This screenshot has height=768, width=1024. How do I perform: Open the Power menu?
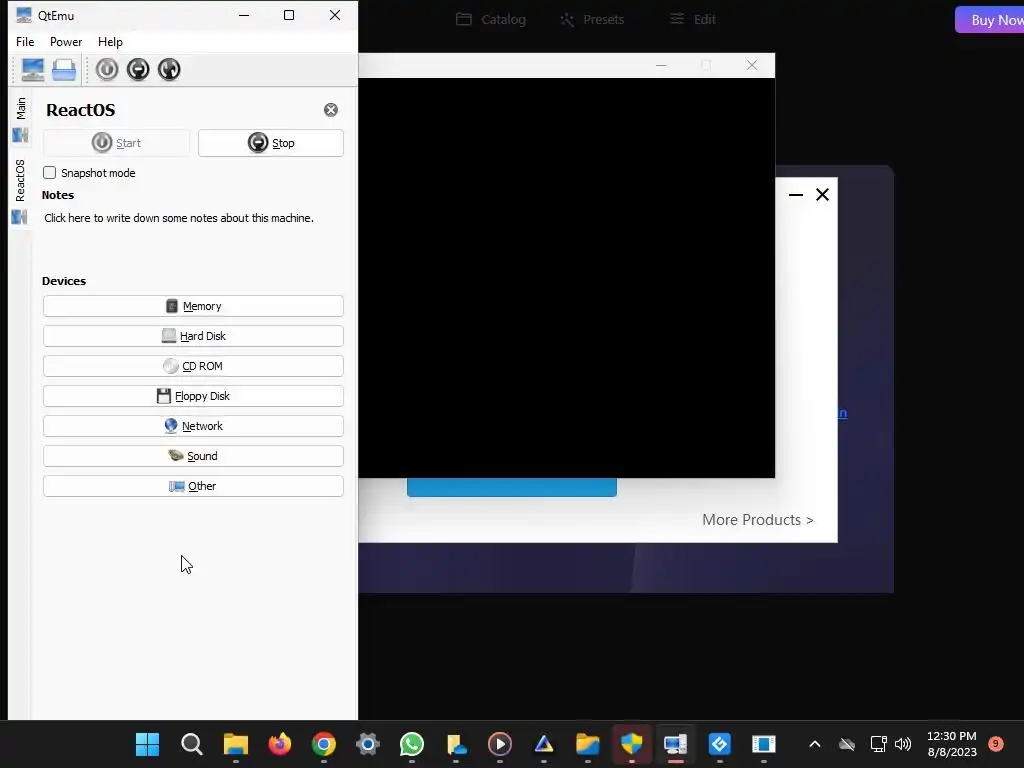[66, 42]
